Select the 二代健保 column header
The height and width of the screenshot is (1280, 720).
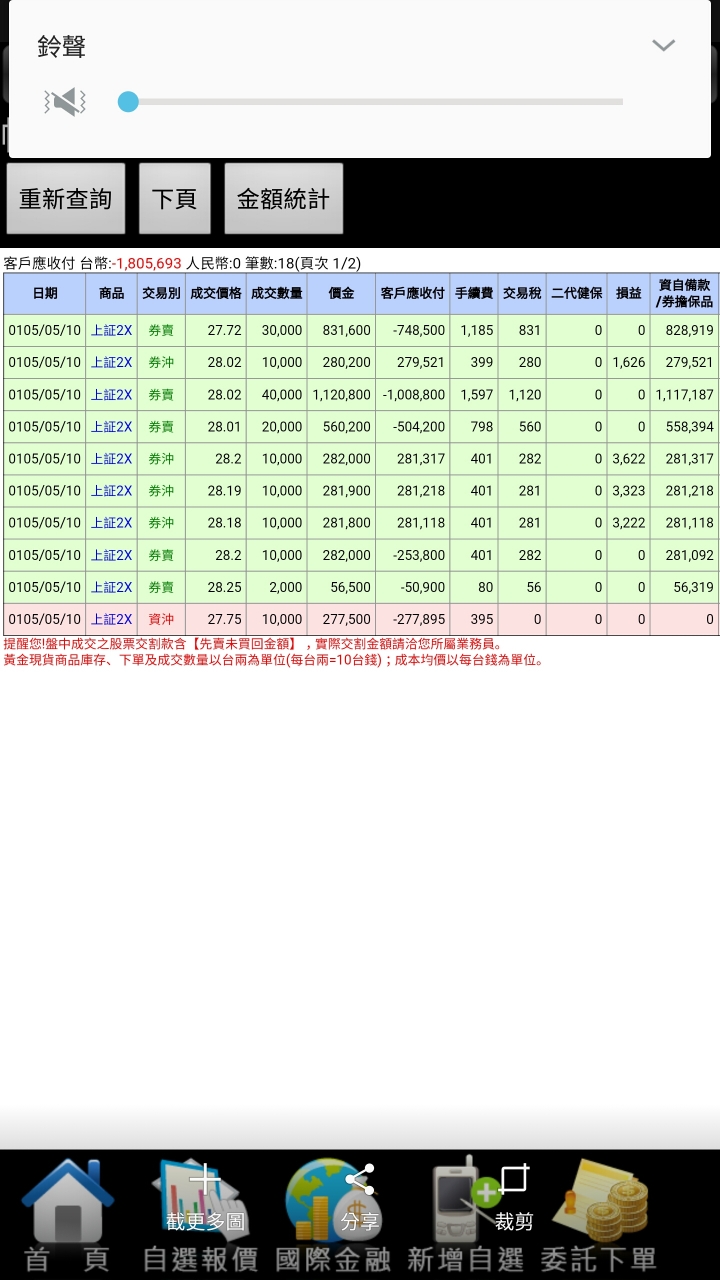click(x=576, y=293)
